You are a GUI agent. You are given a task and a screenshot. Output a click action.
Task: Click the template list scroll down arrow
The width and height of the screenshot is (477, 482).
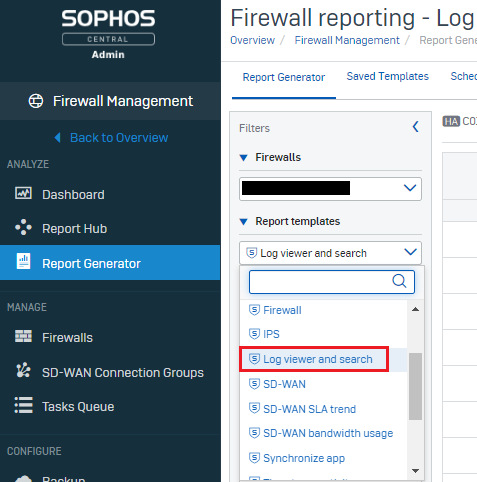coord(415,471)
